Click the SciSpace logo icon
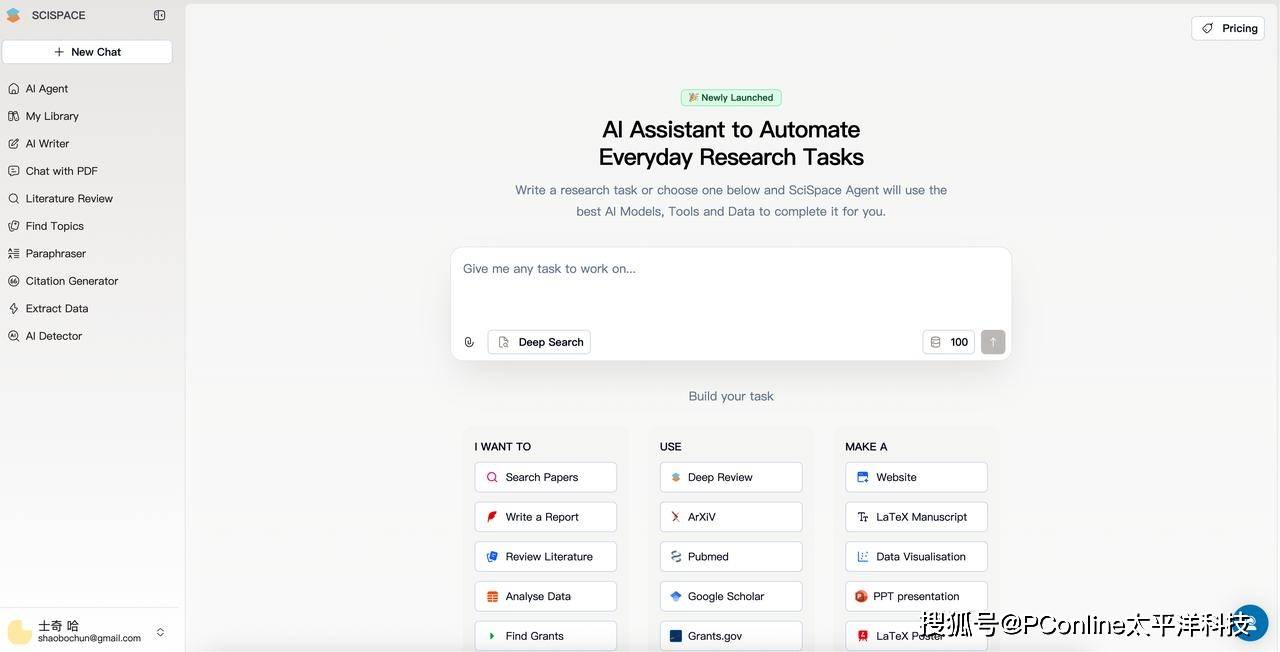This screenshot has width=1280, height=652. (x=13, y=15)
